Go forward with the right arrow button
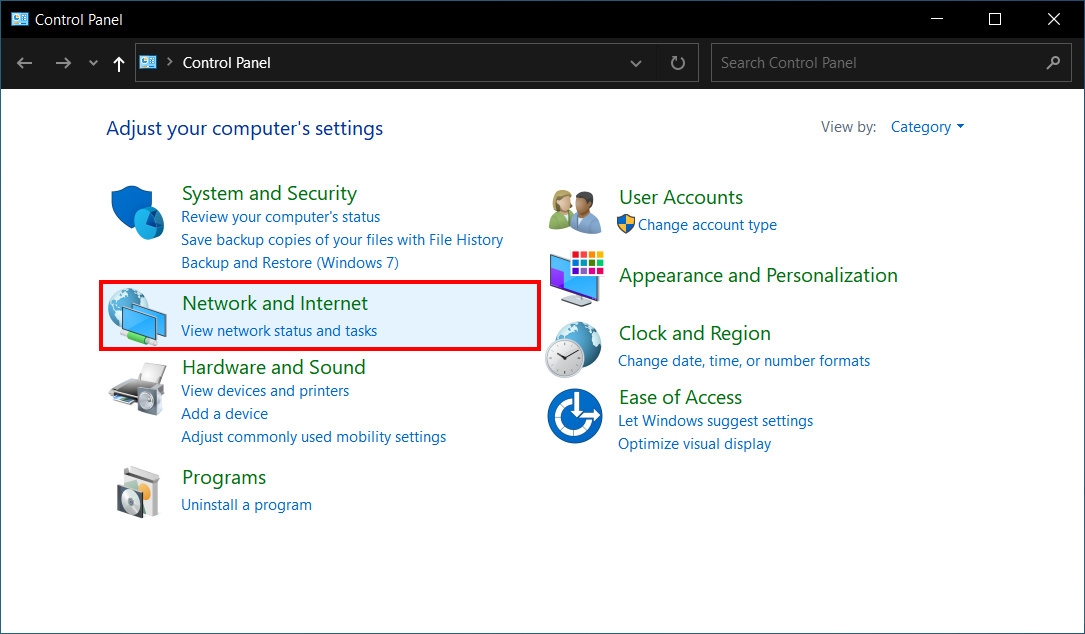Image resolution: width=1085 pixels, height=634 pixels. click(x=63, y=63)
